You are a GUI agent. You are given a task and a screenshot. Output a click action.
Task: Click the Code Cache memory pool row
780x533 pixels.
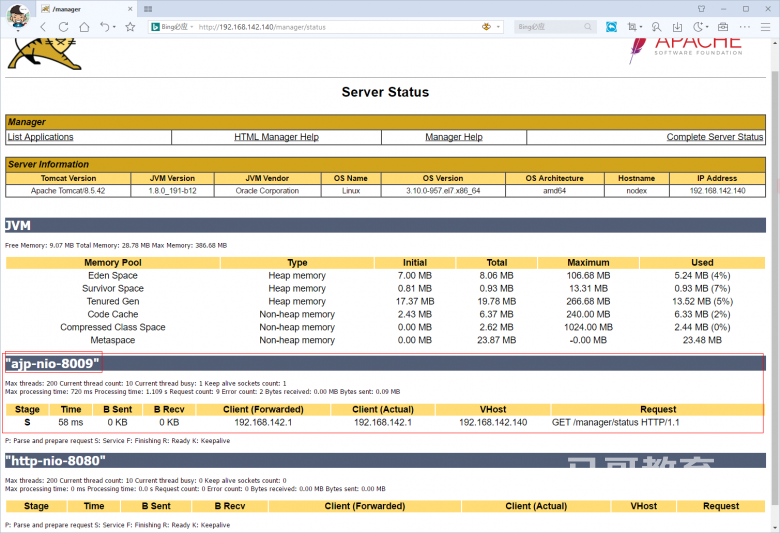(385, 315)
